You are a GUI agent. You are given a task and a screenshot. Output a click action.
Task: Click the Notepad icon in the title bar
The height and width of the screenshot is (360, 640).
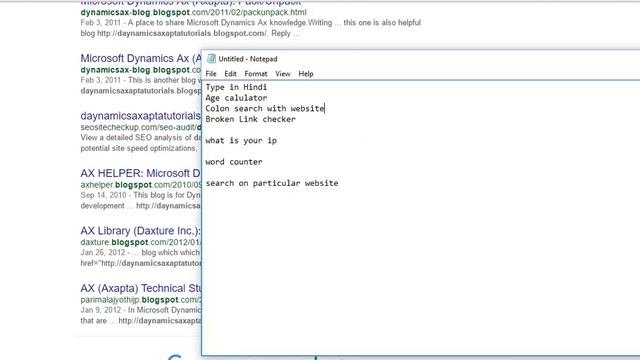(211, 59)
